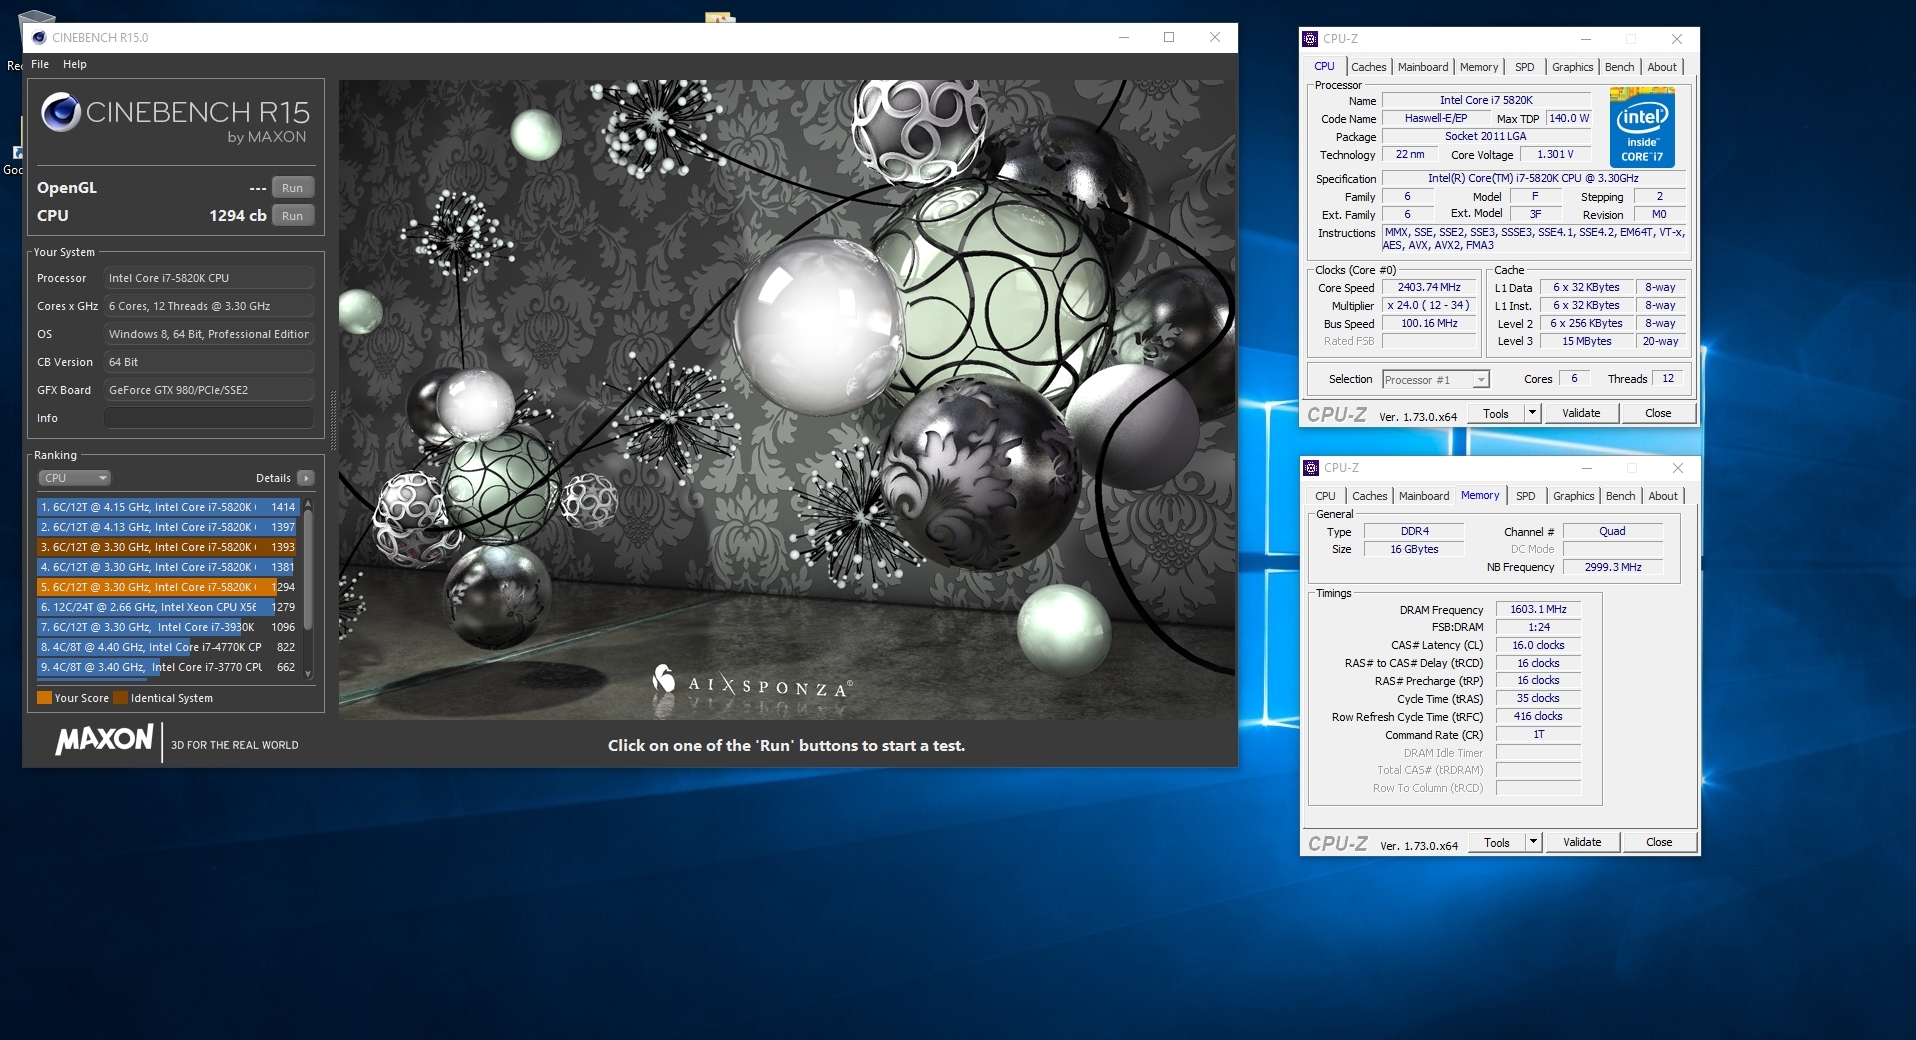Image resolution: width=1916 pixels, height=1040 pixels.
Task: Click the CPU-Z icon in top CPU-Z window title
Action: coord(1310,39)
